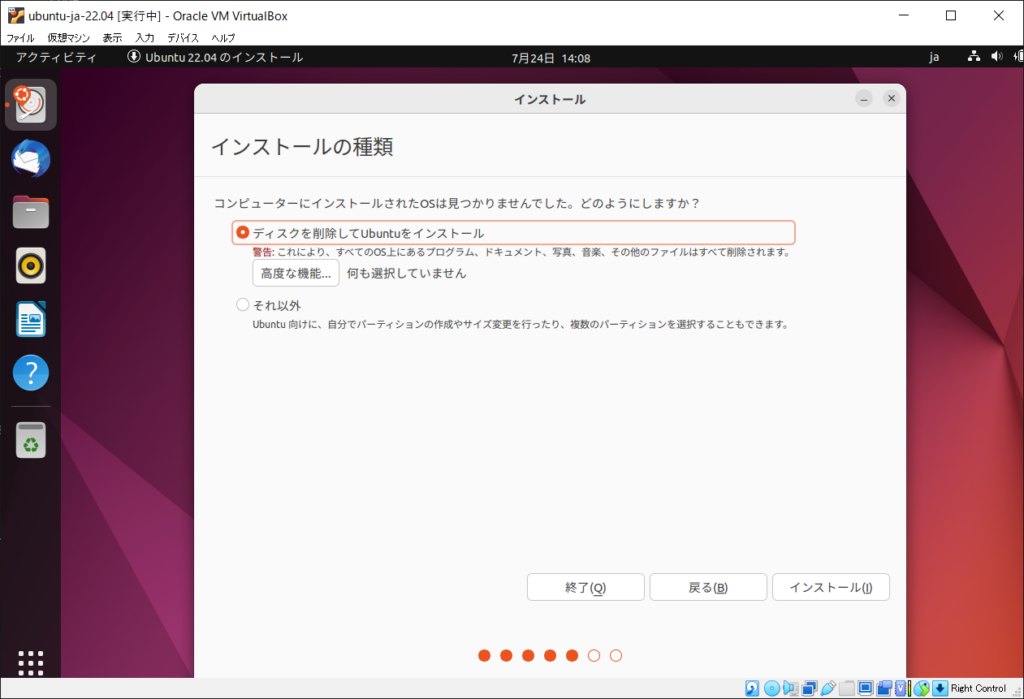Click the battery icon in top bar

point(1018,57)
